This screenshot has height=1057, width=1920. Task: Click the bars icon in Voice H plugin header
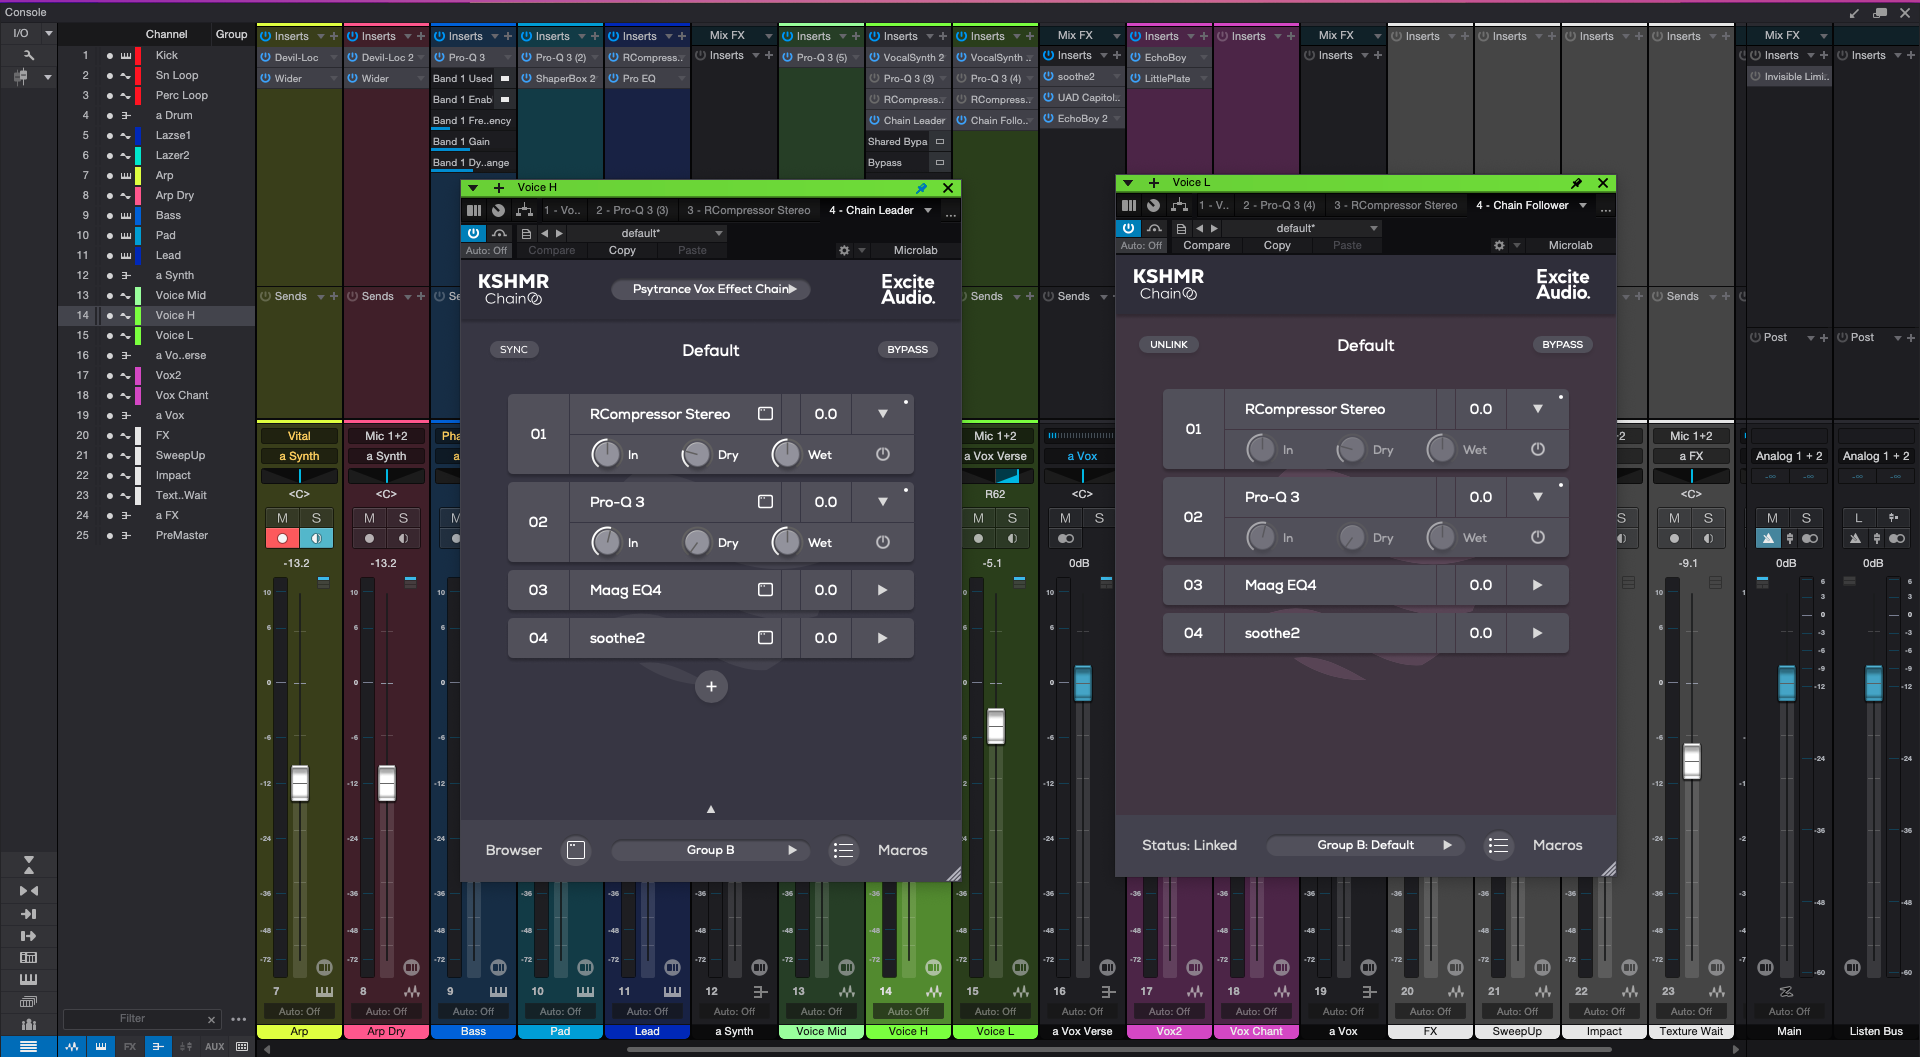tap(474, 210)
